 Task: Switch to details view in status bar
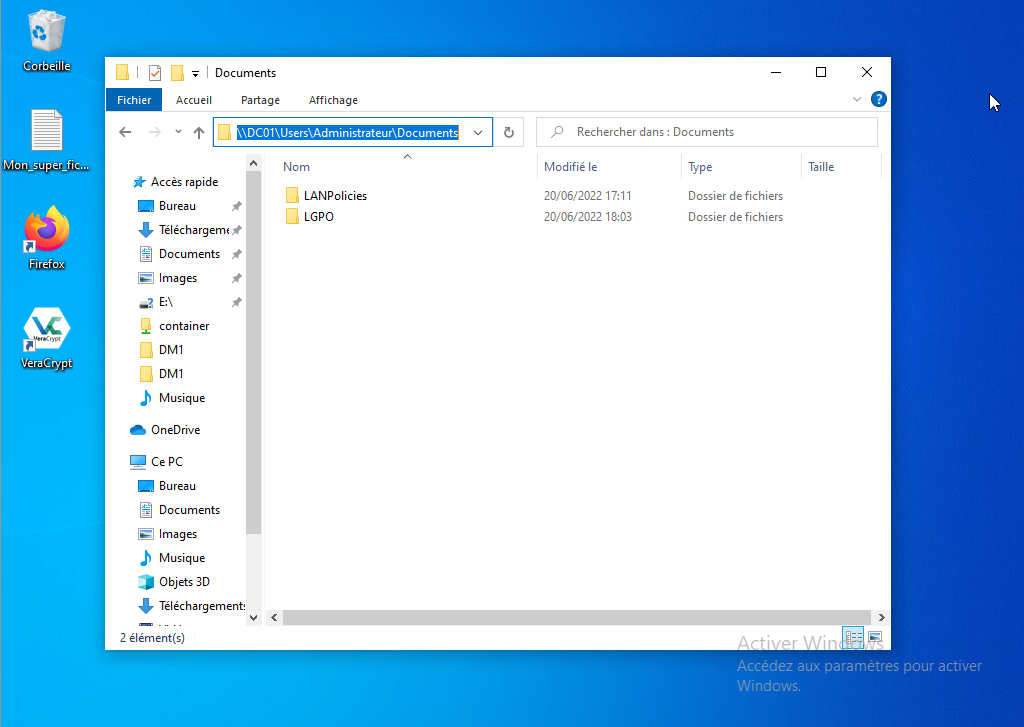[x=854, y=637]
